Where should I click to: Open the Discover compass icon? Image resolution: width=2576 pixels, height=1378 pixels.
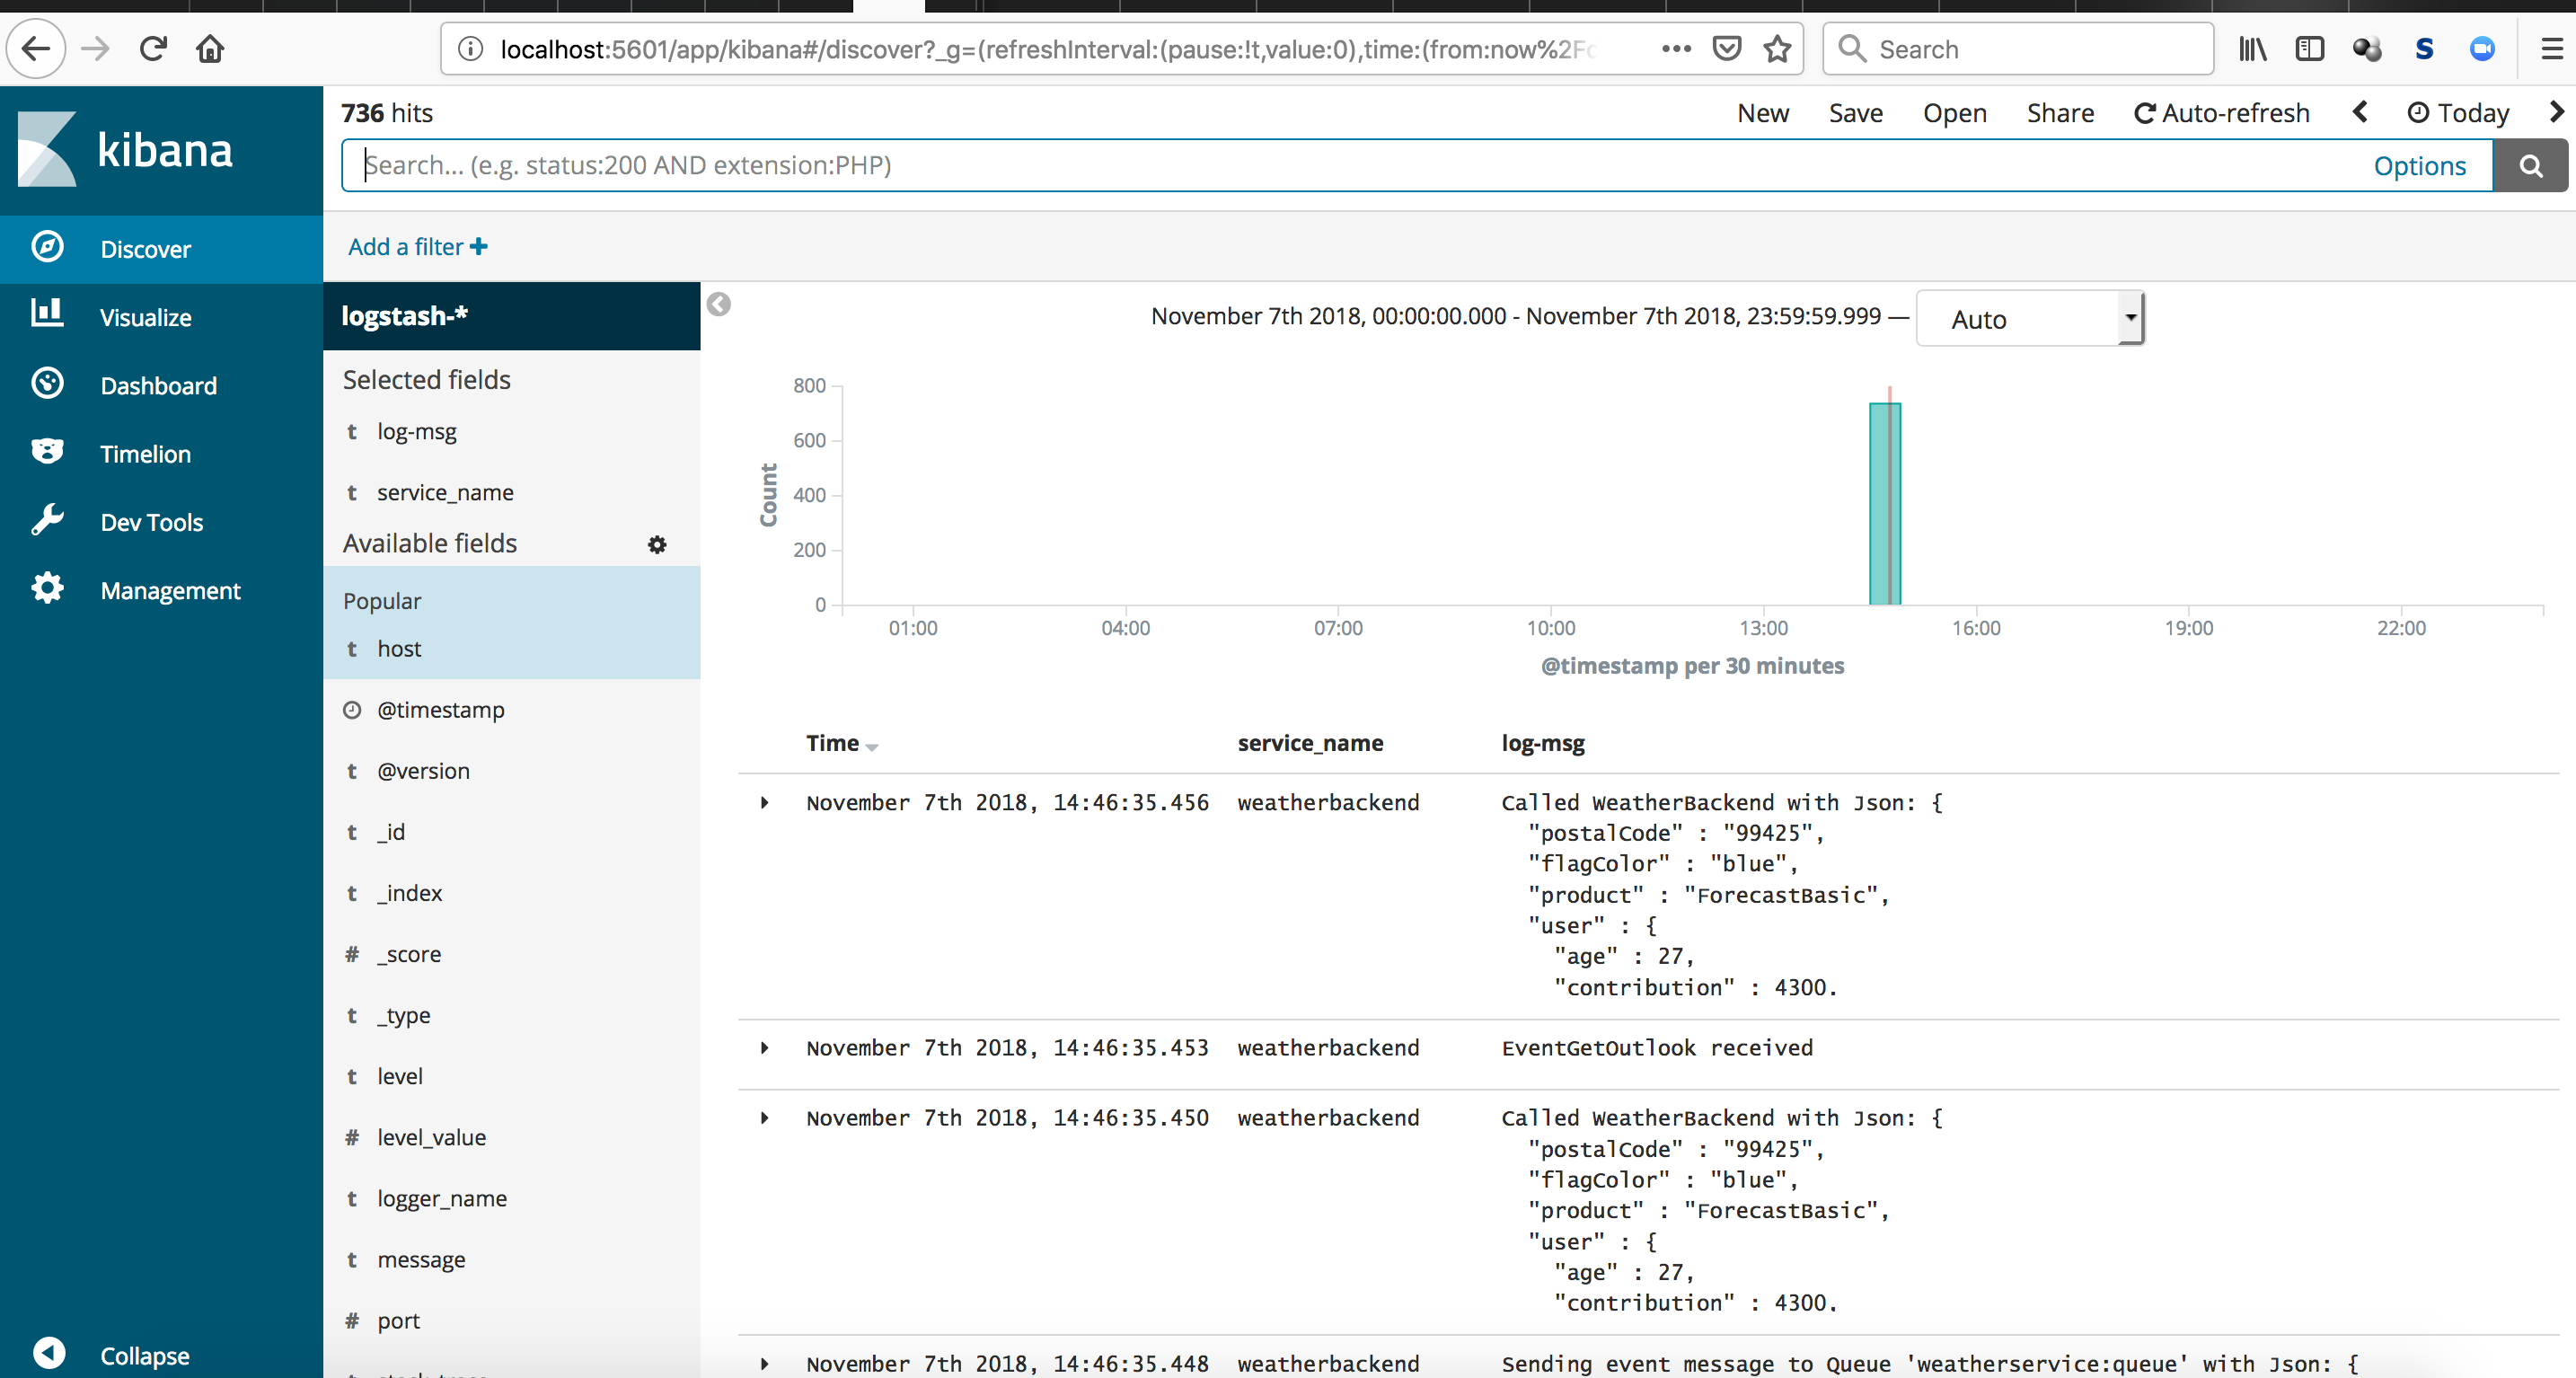click(x=47, y=247)
